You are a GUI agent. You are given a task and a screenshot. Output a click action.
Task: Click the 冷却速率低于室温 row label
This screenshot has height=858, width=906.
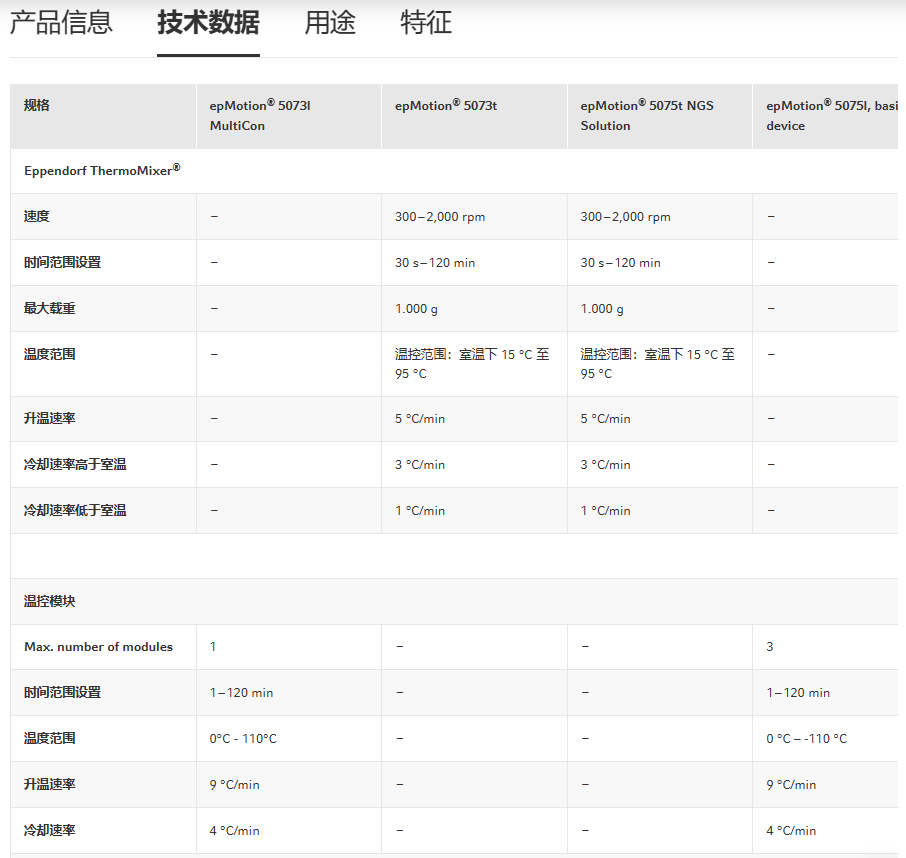pos(75,511)
